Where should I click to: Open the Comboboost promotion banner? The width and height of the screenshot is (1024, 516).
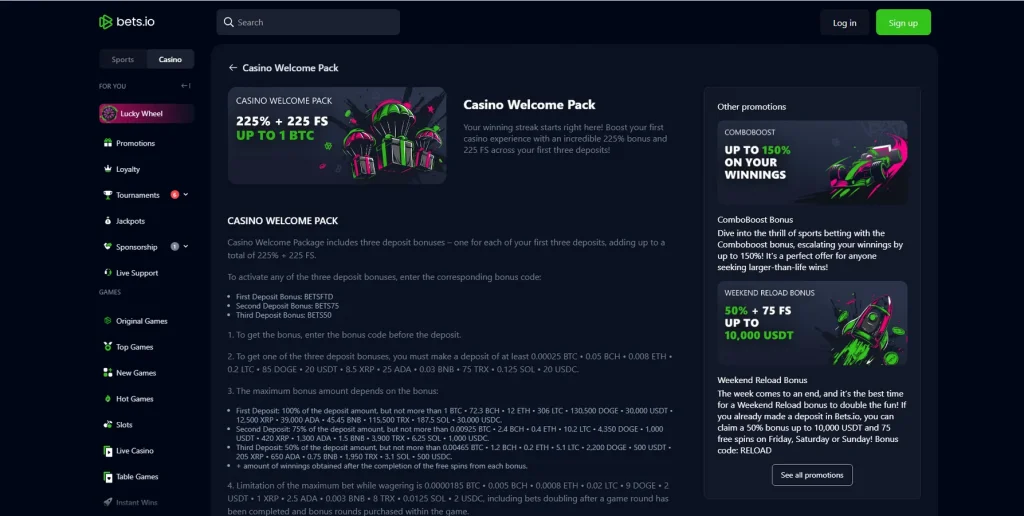click(x=812, y=163)
